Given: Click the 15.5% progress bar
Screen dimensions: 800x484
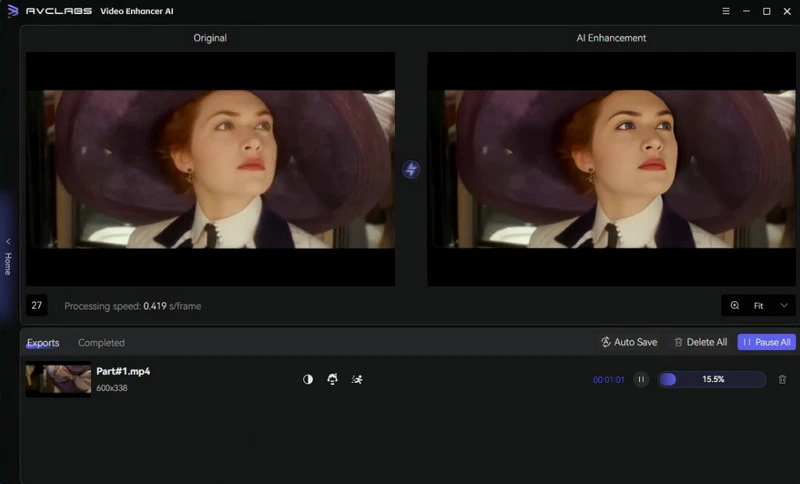Looking at the screenshot, I should pyautogui.click(x=712, y=379).
